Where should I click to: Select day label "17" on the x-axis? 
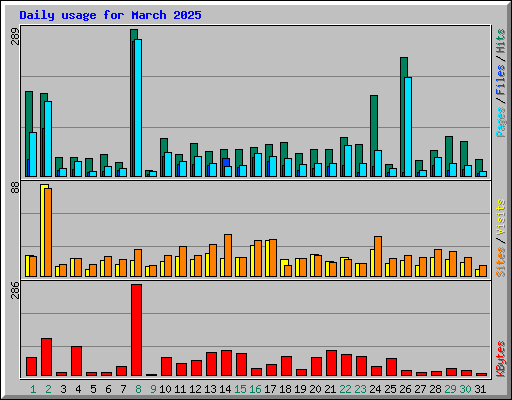point(270,389)
